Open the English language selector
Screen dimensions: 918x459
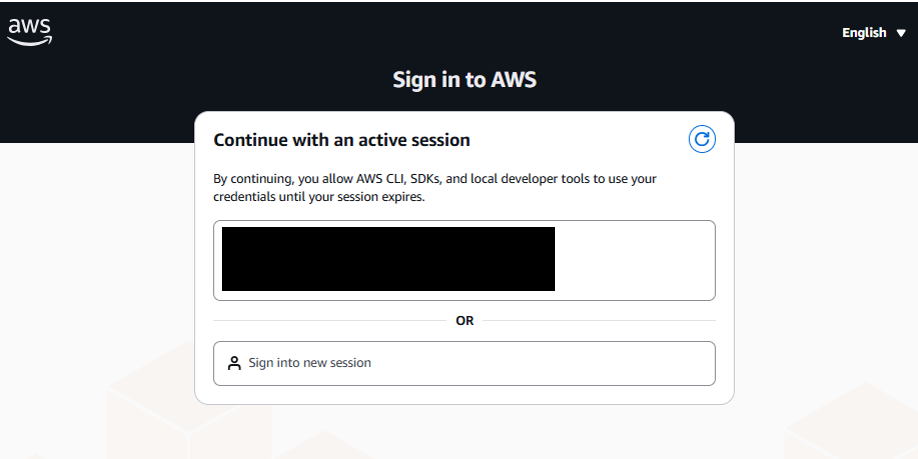click(865, 33)
